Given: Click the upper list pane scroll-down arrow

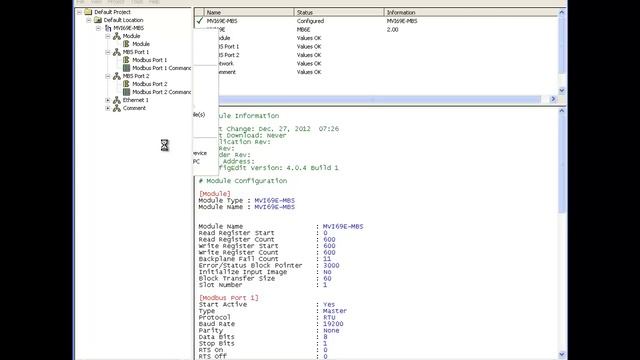Looking at the screenshot, I should (x=562, y=90).
